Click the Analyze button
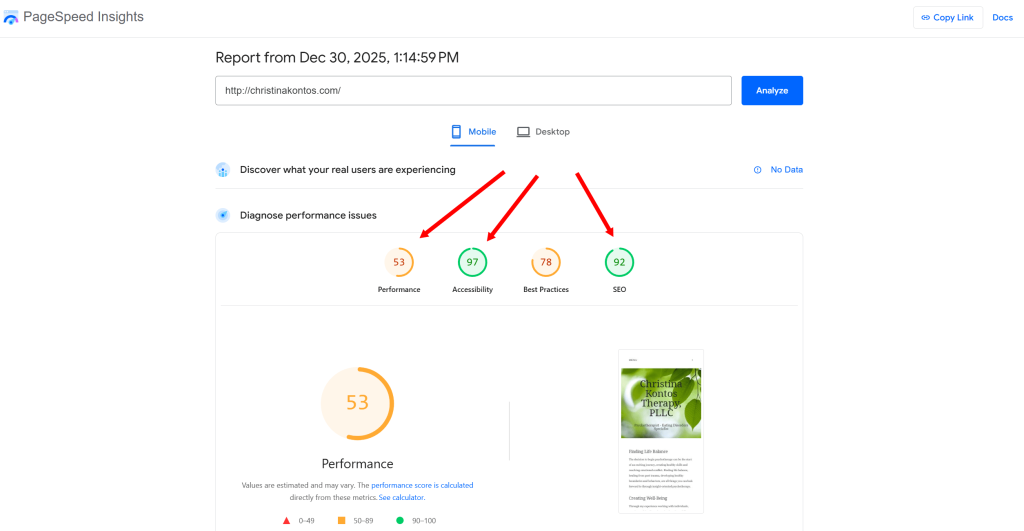This screenshot has width=1024, height=531. point(772,91)
